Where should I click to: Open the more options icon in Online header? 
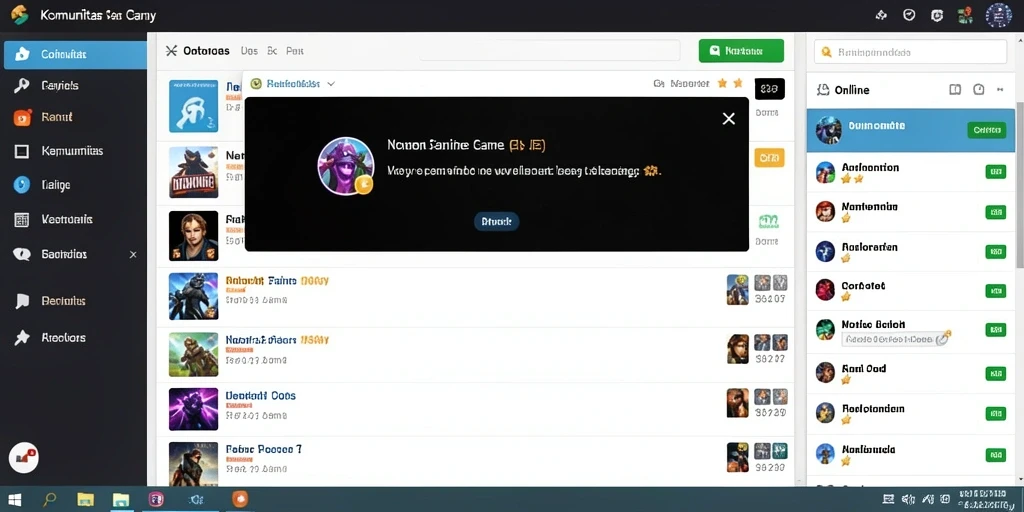pyautogui.click(x=1000, y=89)
